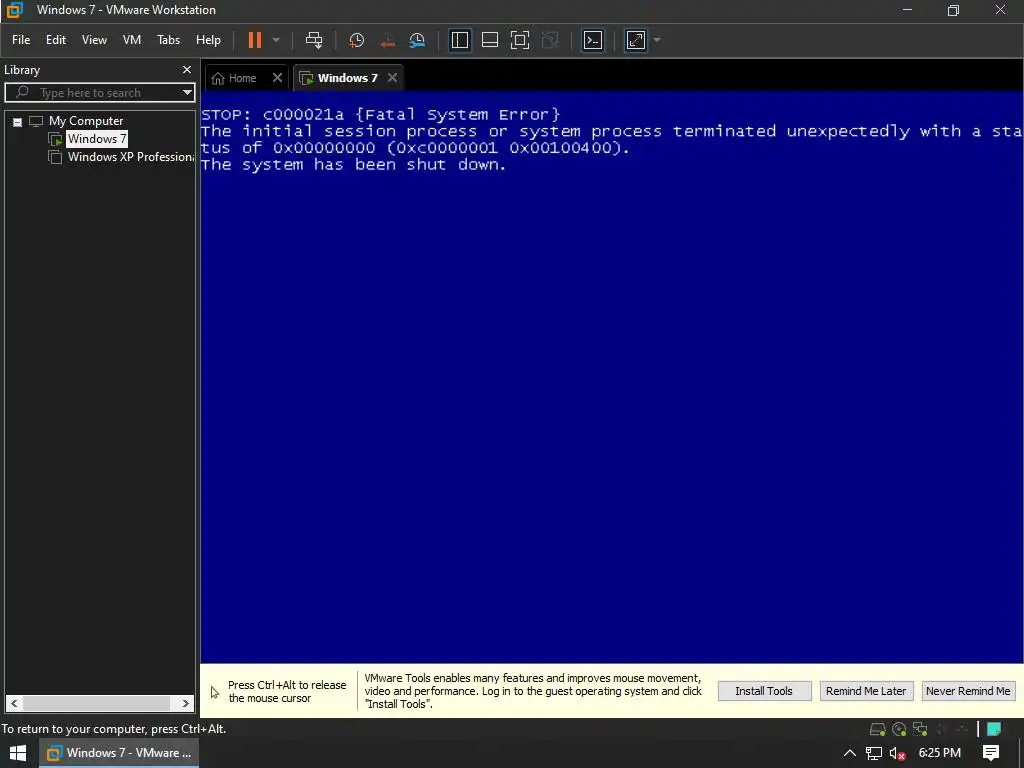Select My Computer in the library
Viewport: 1024px width, 768px height.
86,121
